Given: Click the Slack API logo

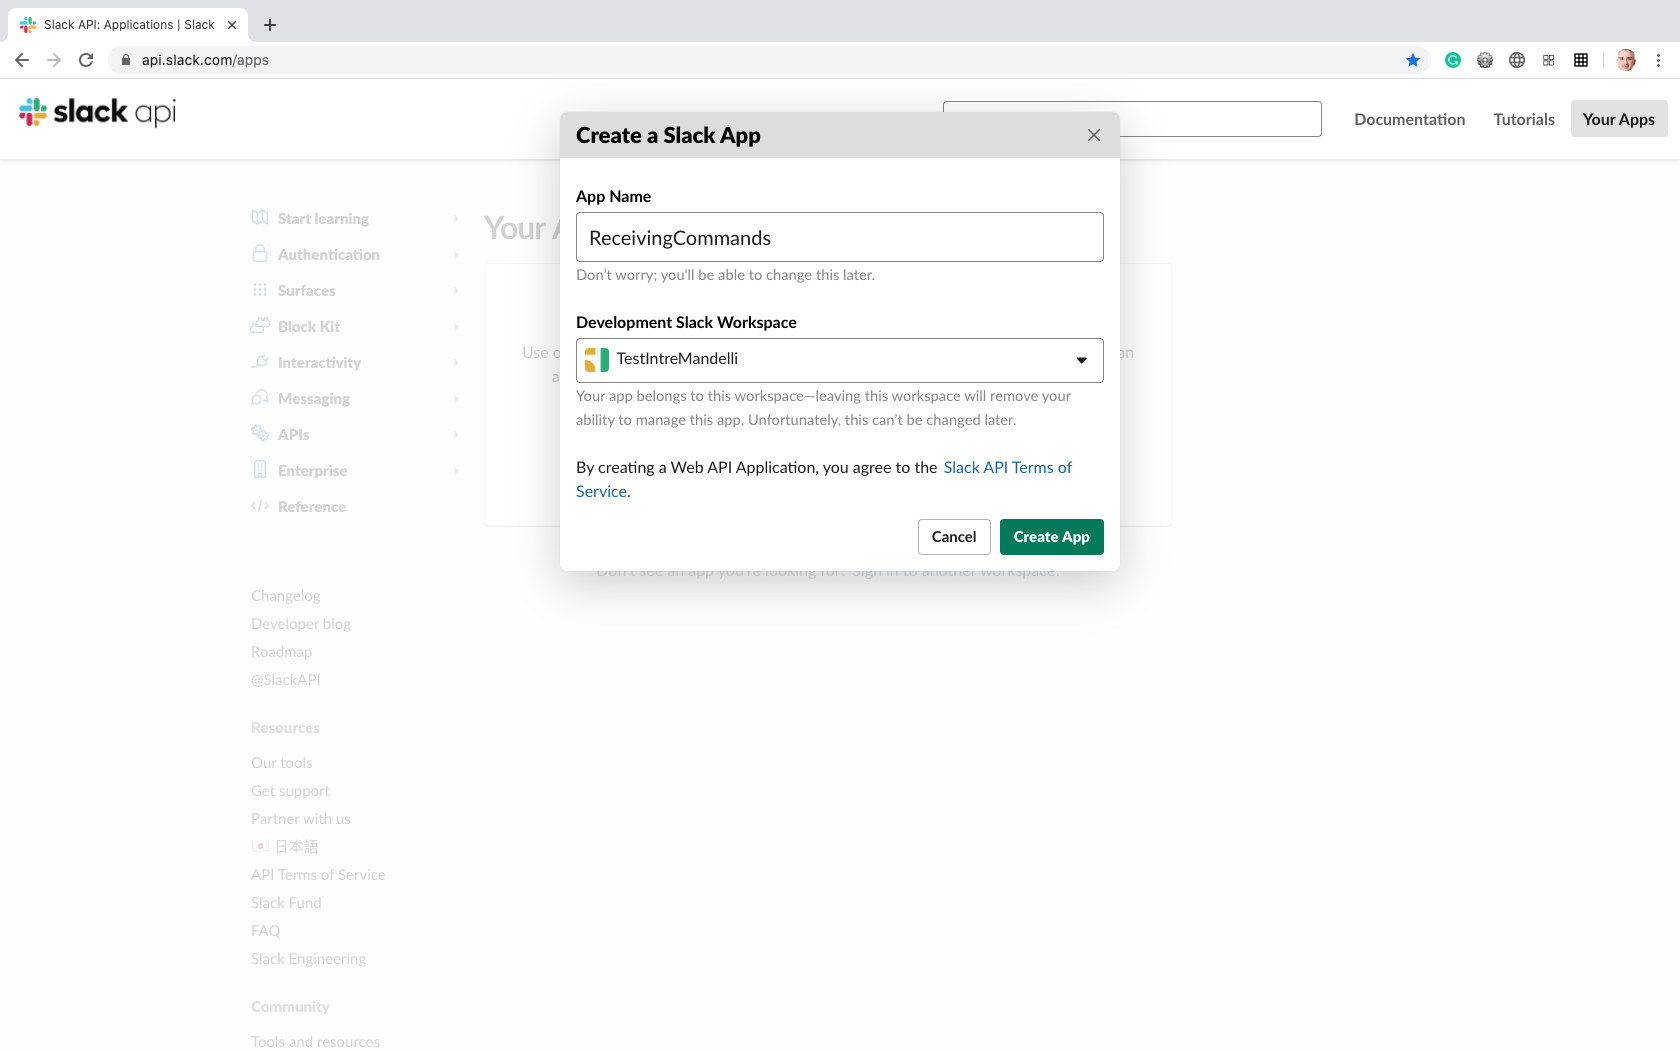Looking at the screenshot, I should [97, 112].
